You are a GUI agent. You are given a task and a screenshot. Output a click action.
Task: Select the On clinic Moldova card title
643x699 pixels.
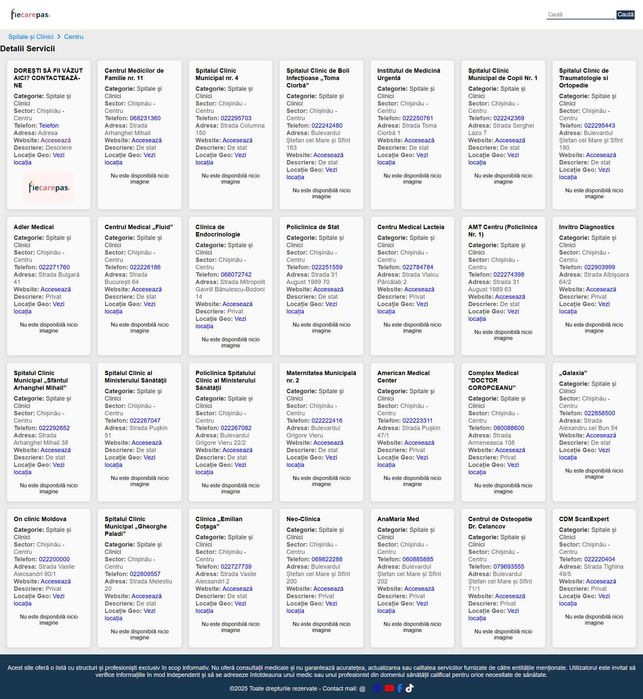pos(40,519)
